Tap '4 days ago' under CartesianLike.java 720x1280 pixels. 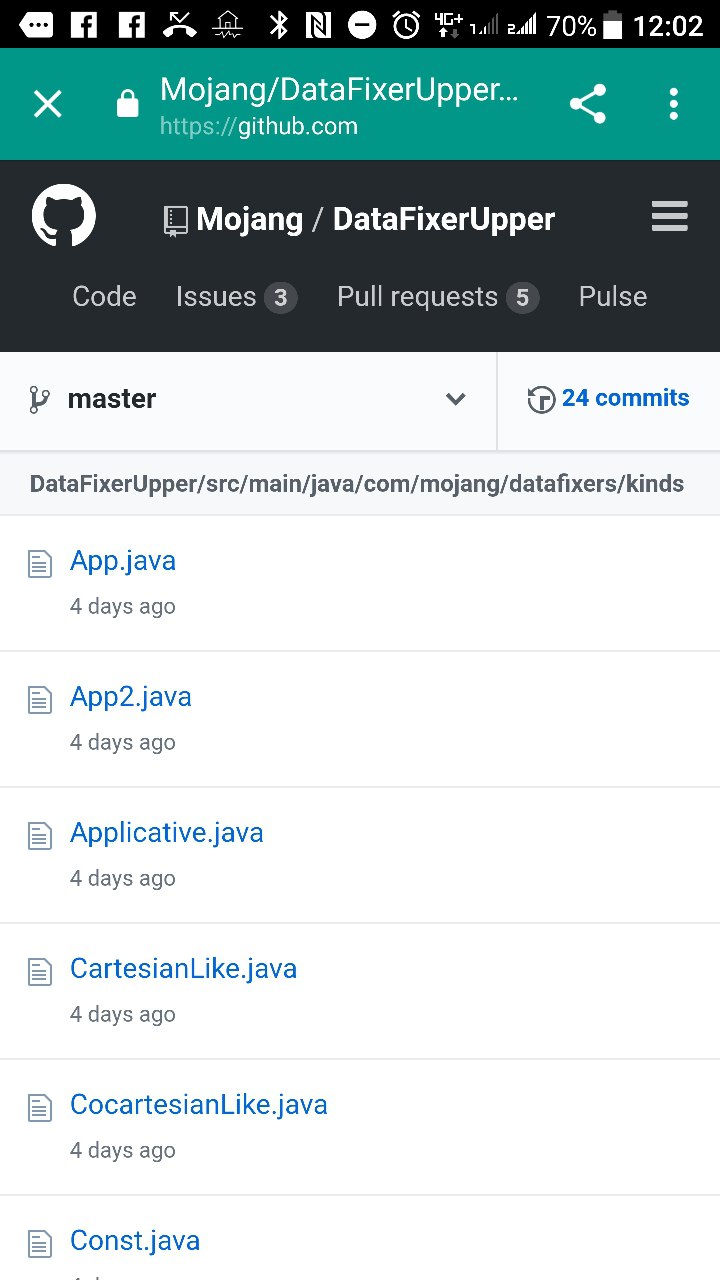pyautogui.click(x=123, y=1015)
